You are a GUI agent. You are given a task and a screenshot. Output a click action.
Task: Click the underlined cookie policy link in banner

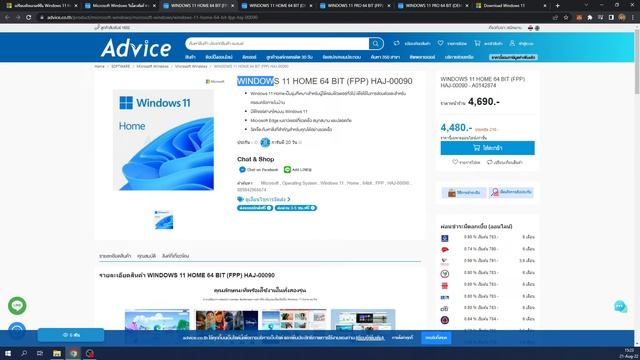pos(370,338)
